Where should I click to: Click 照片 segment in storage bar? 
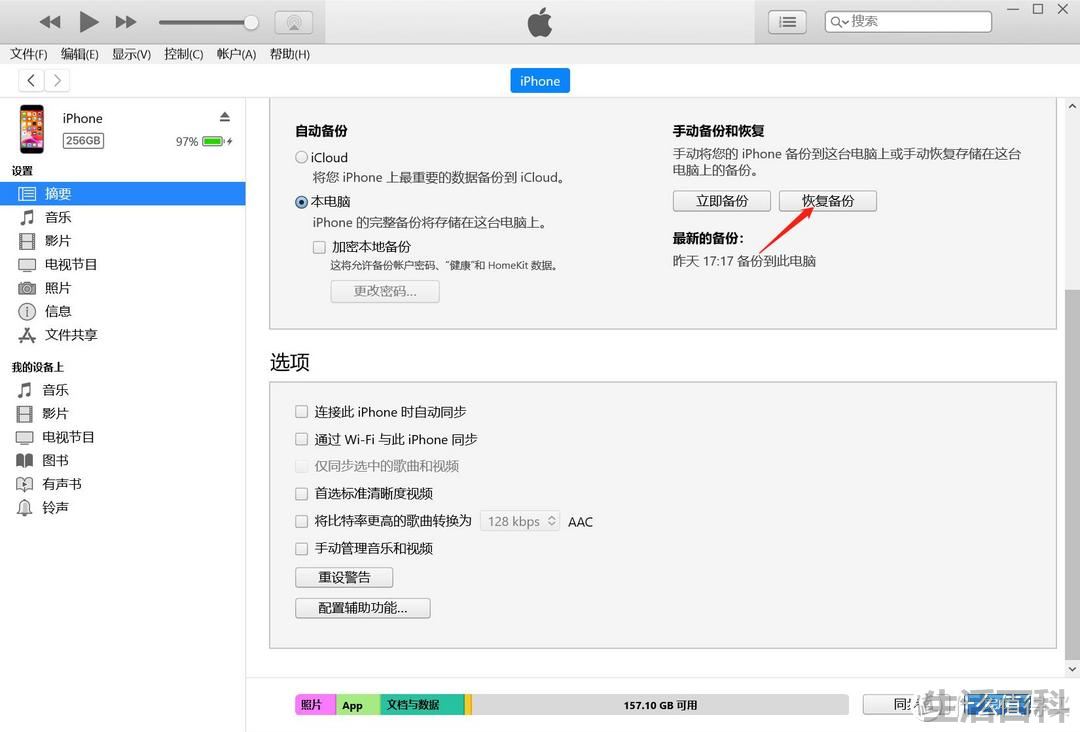[315, 705]
